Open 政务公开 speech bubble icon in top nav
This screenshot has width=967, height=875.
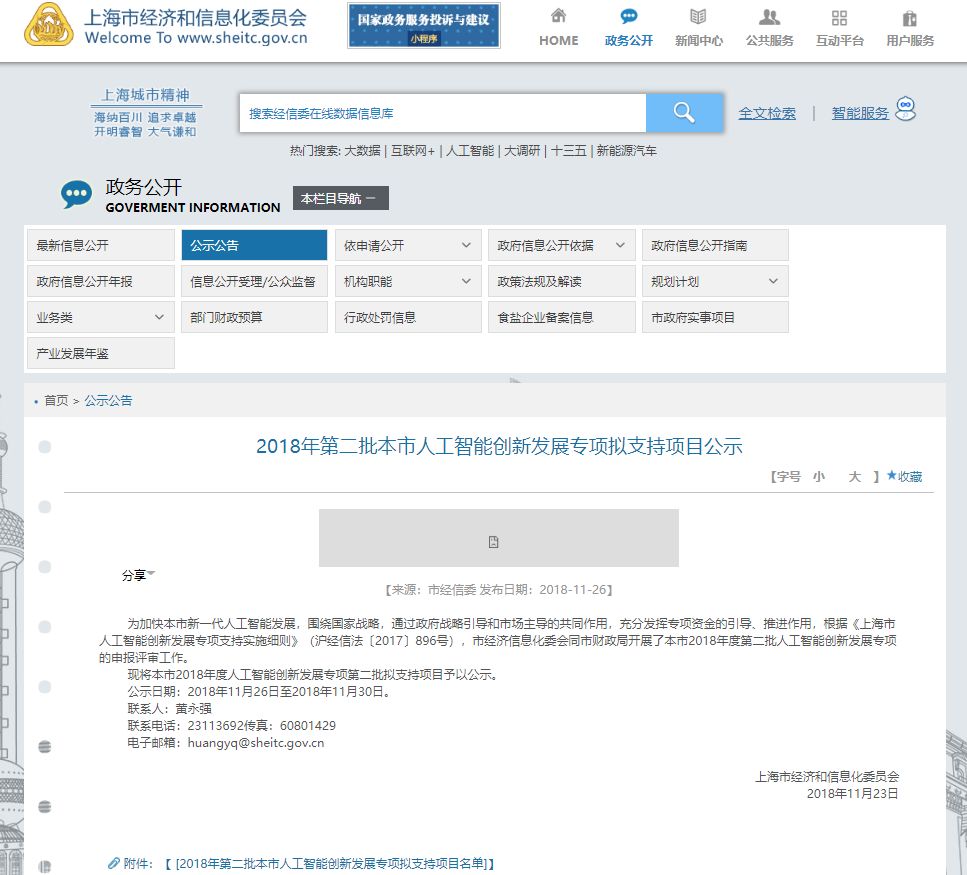click(x=628, y=17)
